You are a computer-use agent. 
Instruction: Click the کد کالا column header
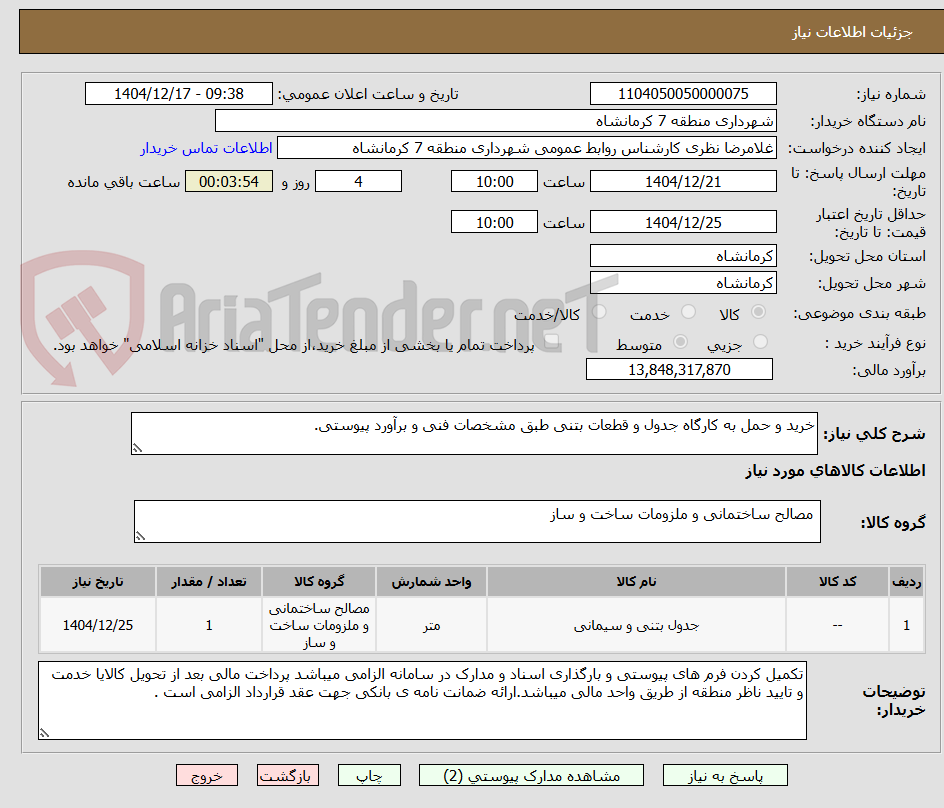837,582
